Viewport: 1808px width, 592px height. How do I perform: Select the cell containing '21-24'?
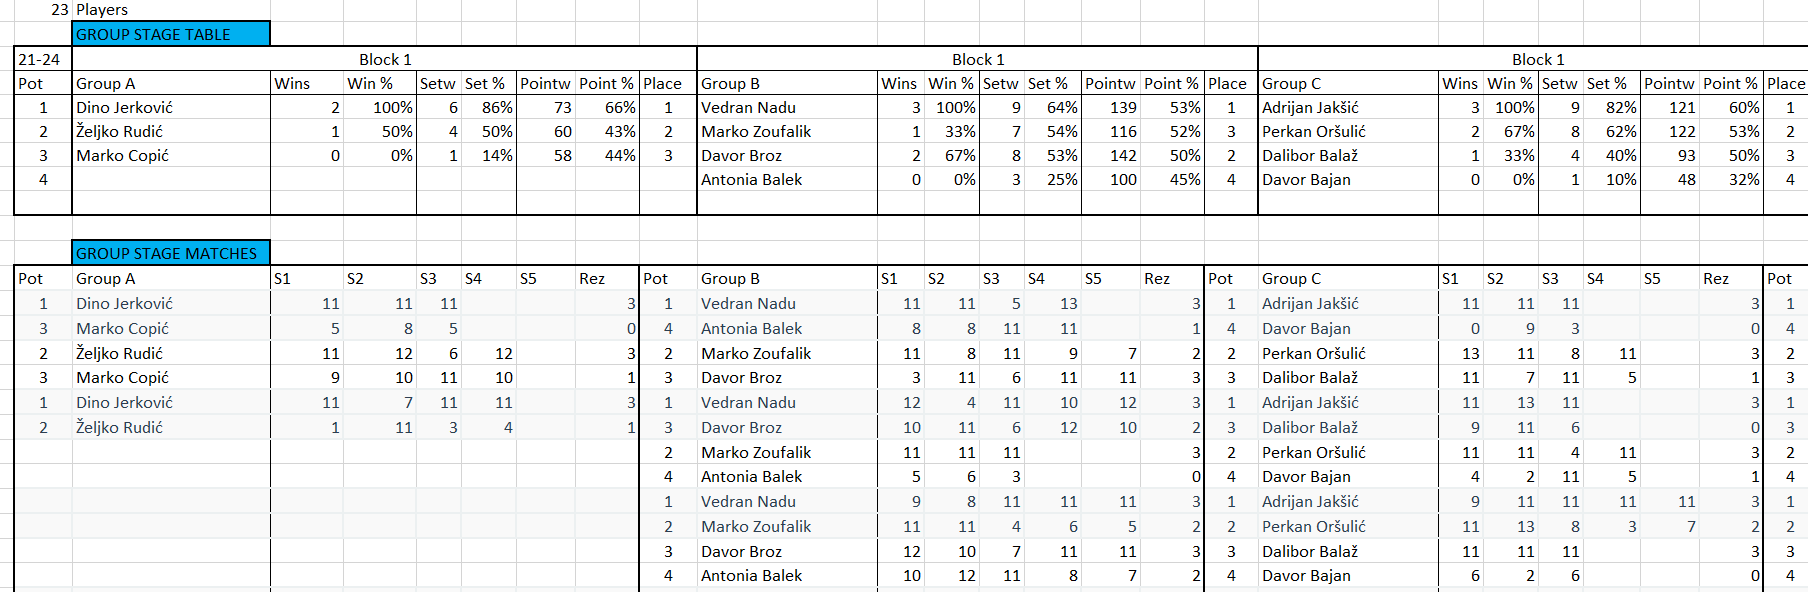coord(40,59)
